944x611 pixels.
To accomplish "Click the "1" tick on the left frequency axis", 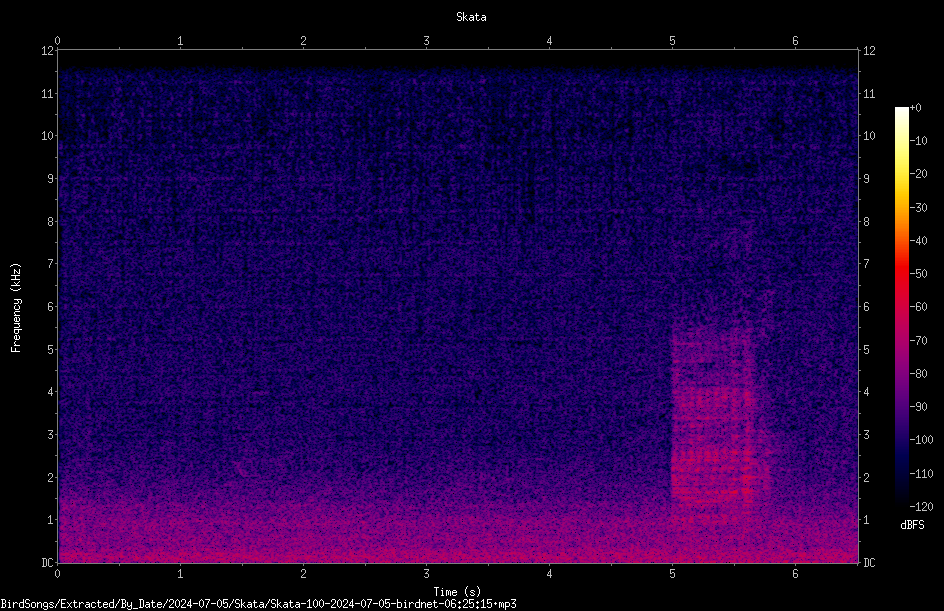I will 51,520.
